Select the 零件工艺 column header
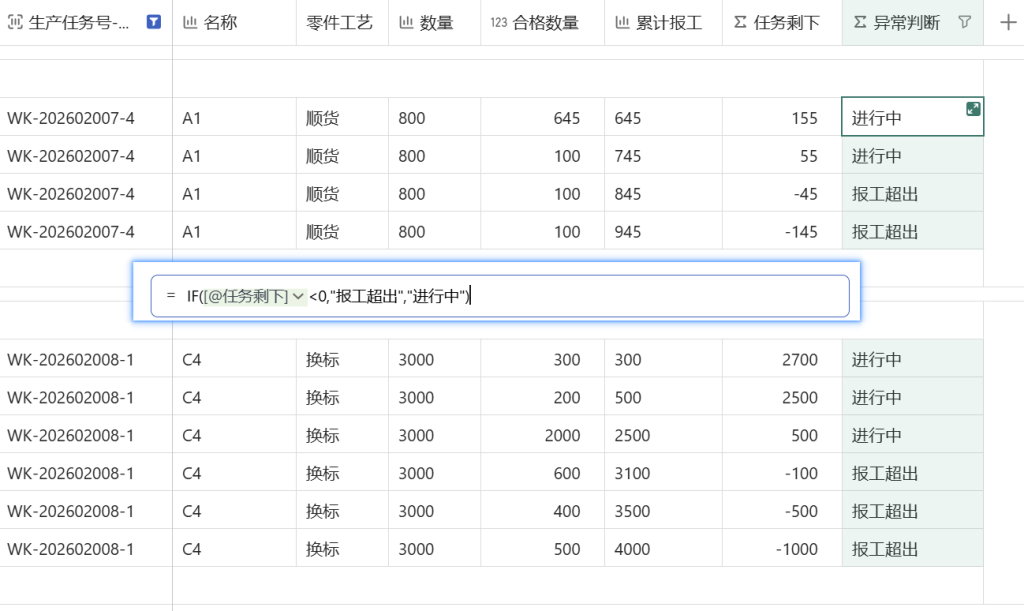Image resolution: width=1024 pixels, height=611 pixels. (x=340, y=23)
